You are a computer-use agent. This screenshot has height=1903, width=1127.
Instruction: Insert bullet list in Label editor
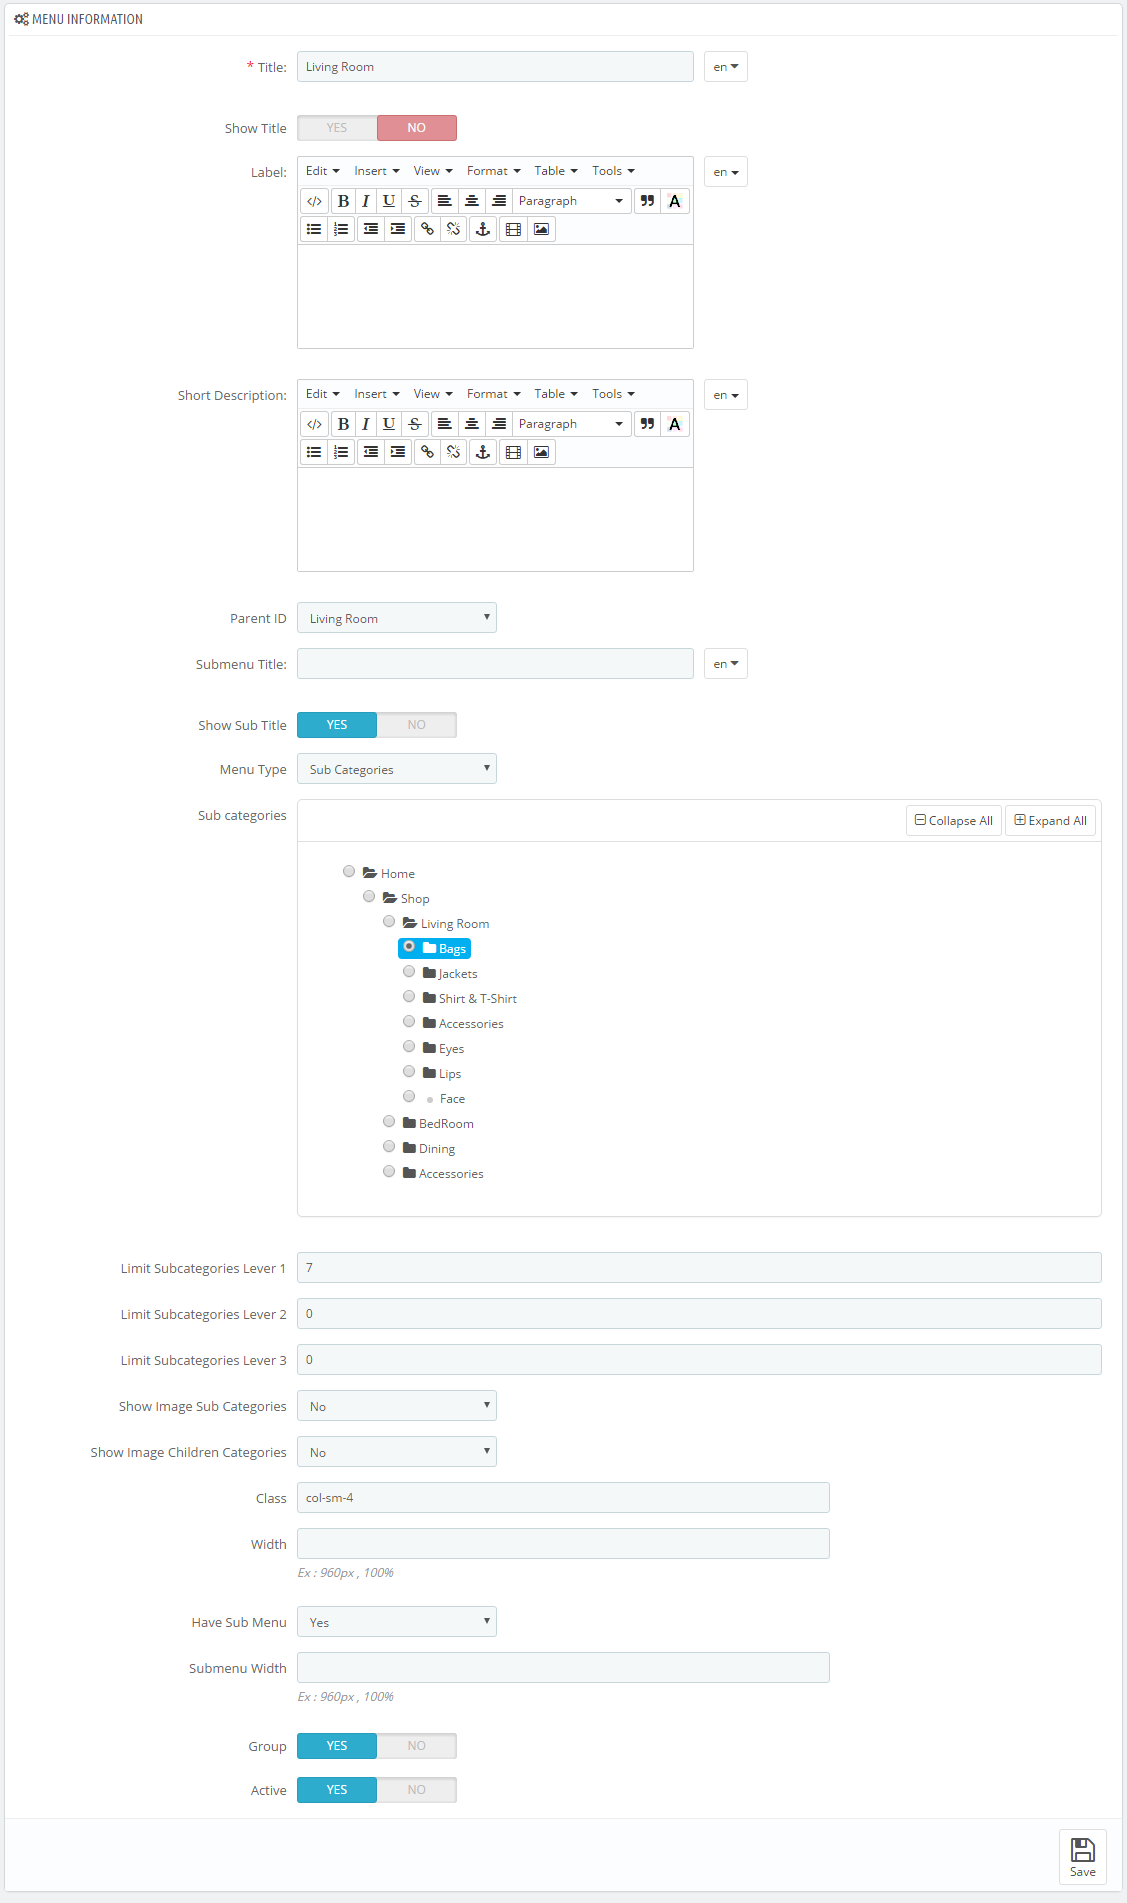click(x=314, y=229)
